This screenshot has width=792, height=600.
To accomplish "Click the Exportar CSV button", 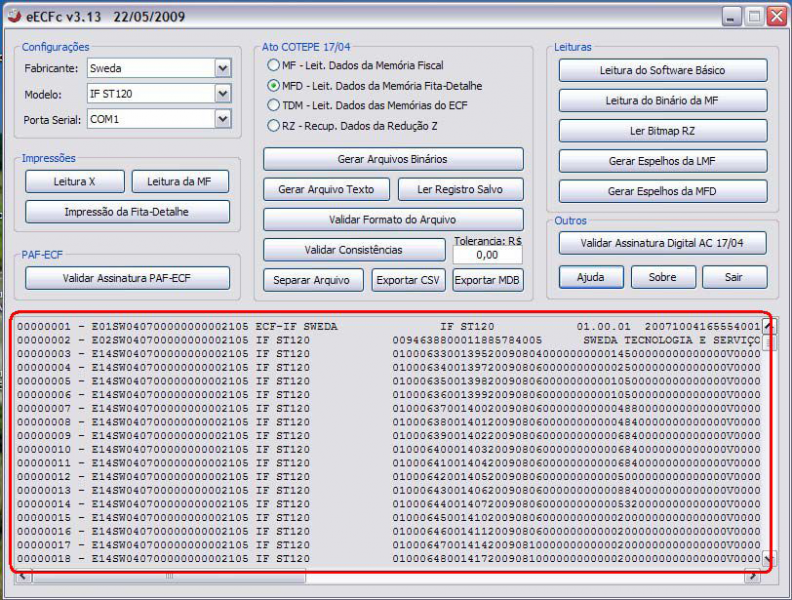I will pyautogui.click(x=408, y=280).
